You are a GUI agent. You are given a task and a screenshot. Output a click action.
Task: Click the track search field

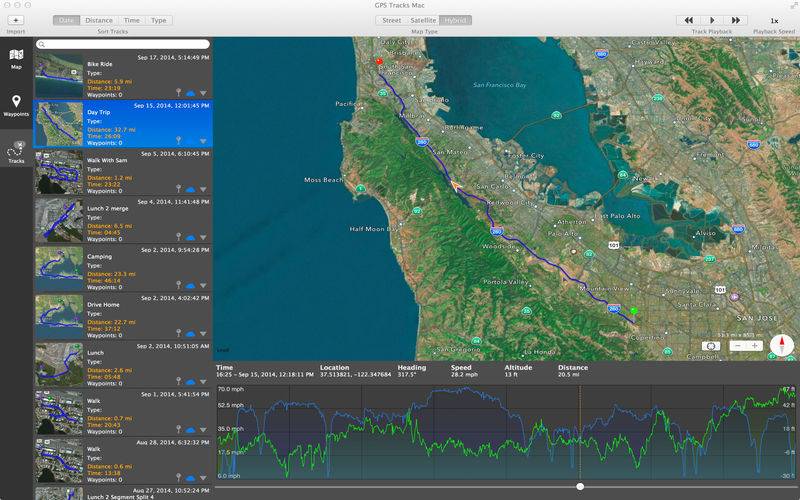point(123,44)
